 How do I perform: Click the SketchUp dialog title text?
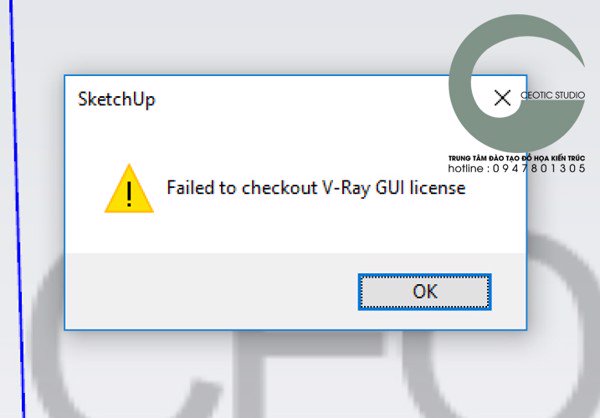click(117, 99)
